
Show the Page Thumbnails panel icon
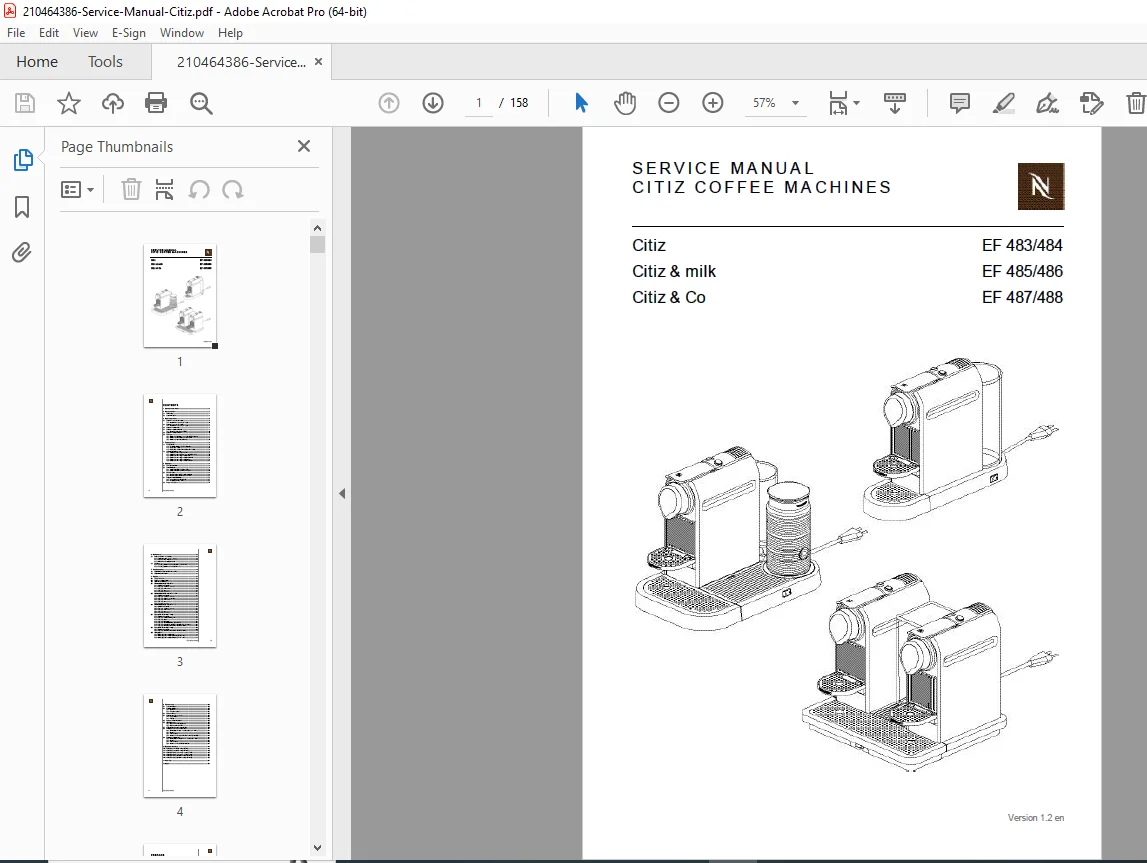point(23,159)
